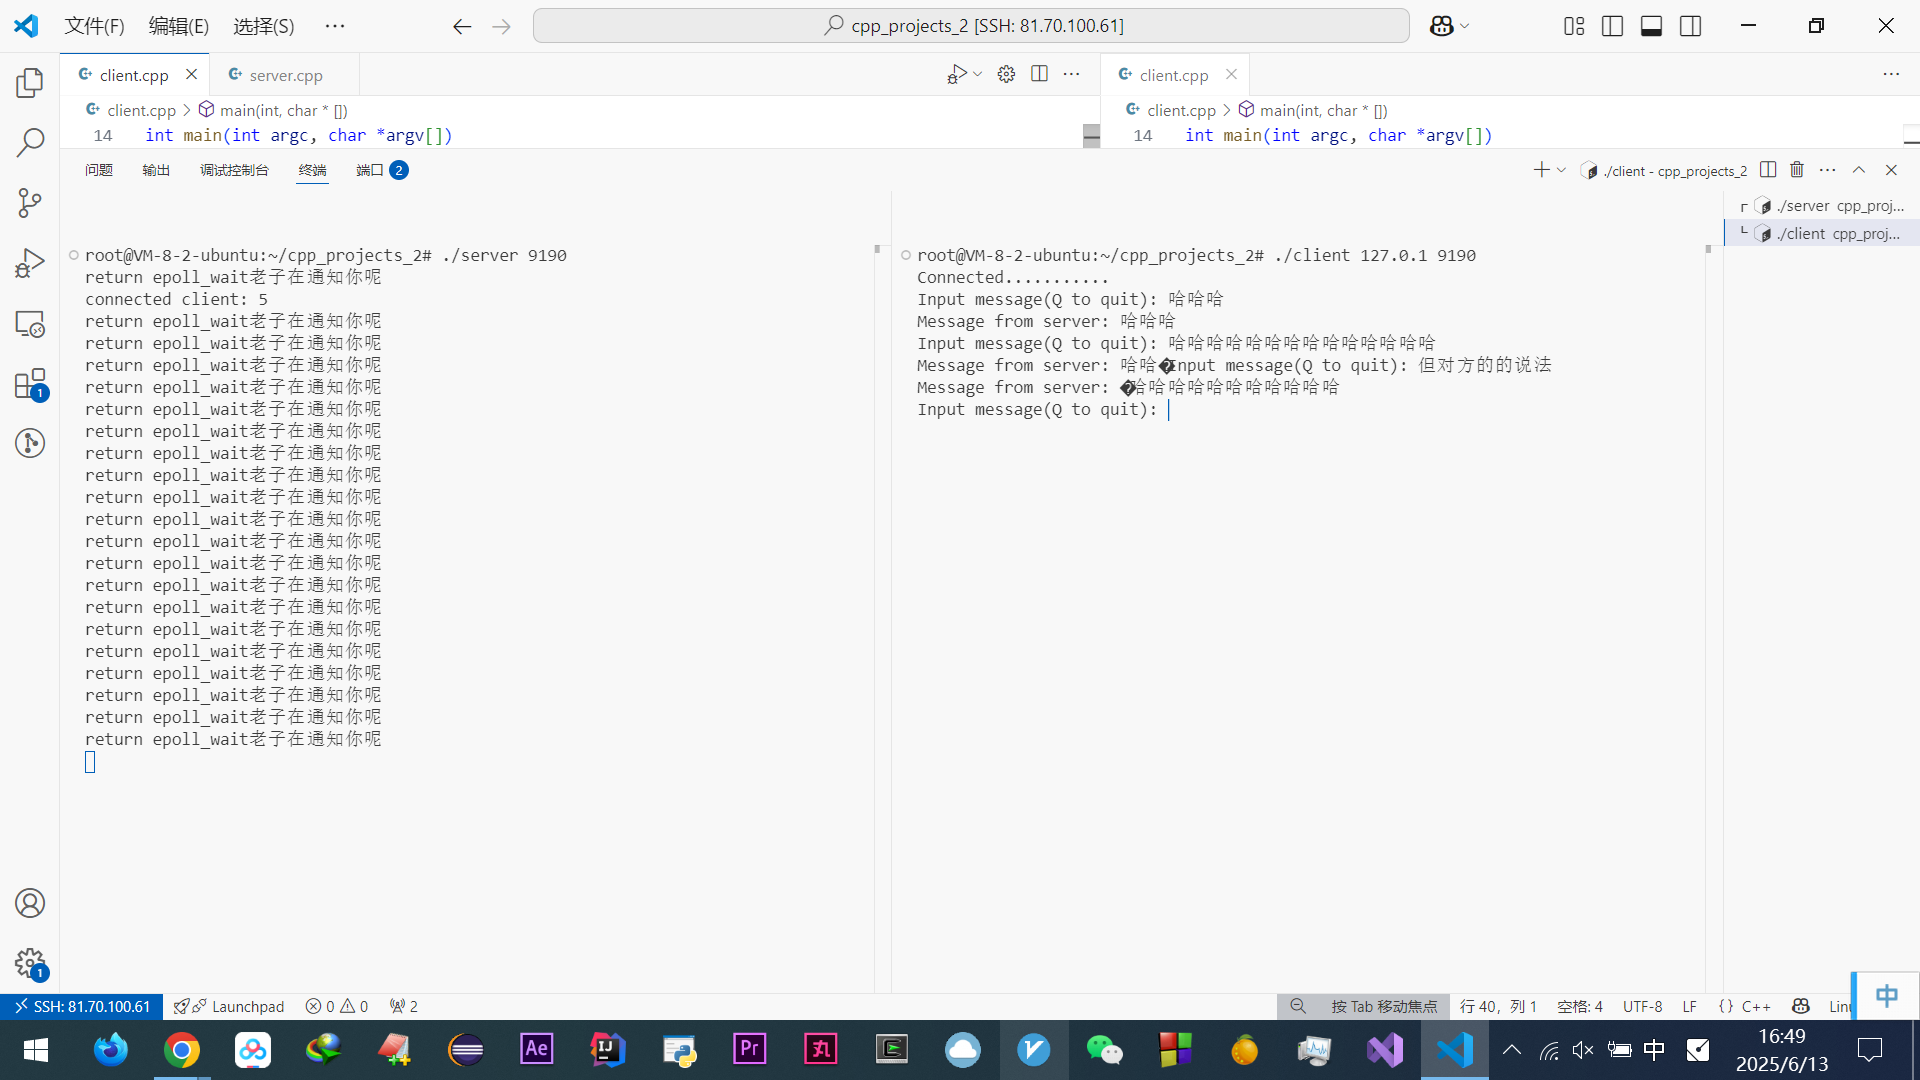Toggle the secondary side bar layout button
The height and width of the screenshot is (1080, 1920).
(x=1690, y=26)
